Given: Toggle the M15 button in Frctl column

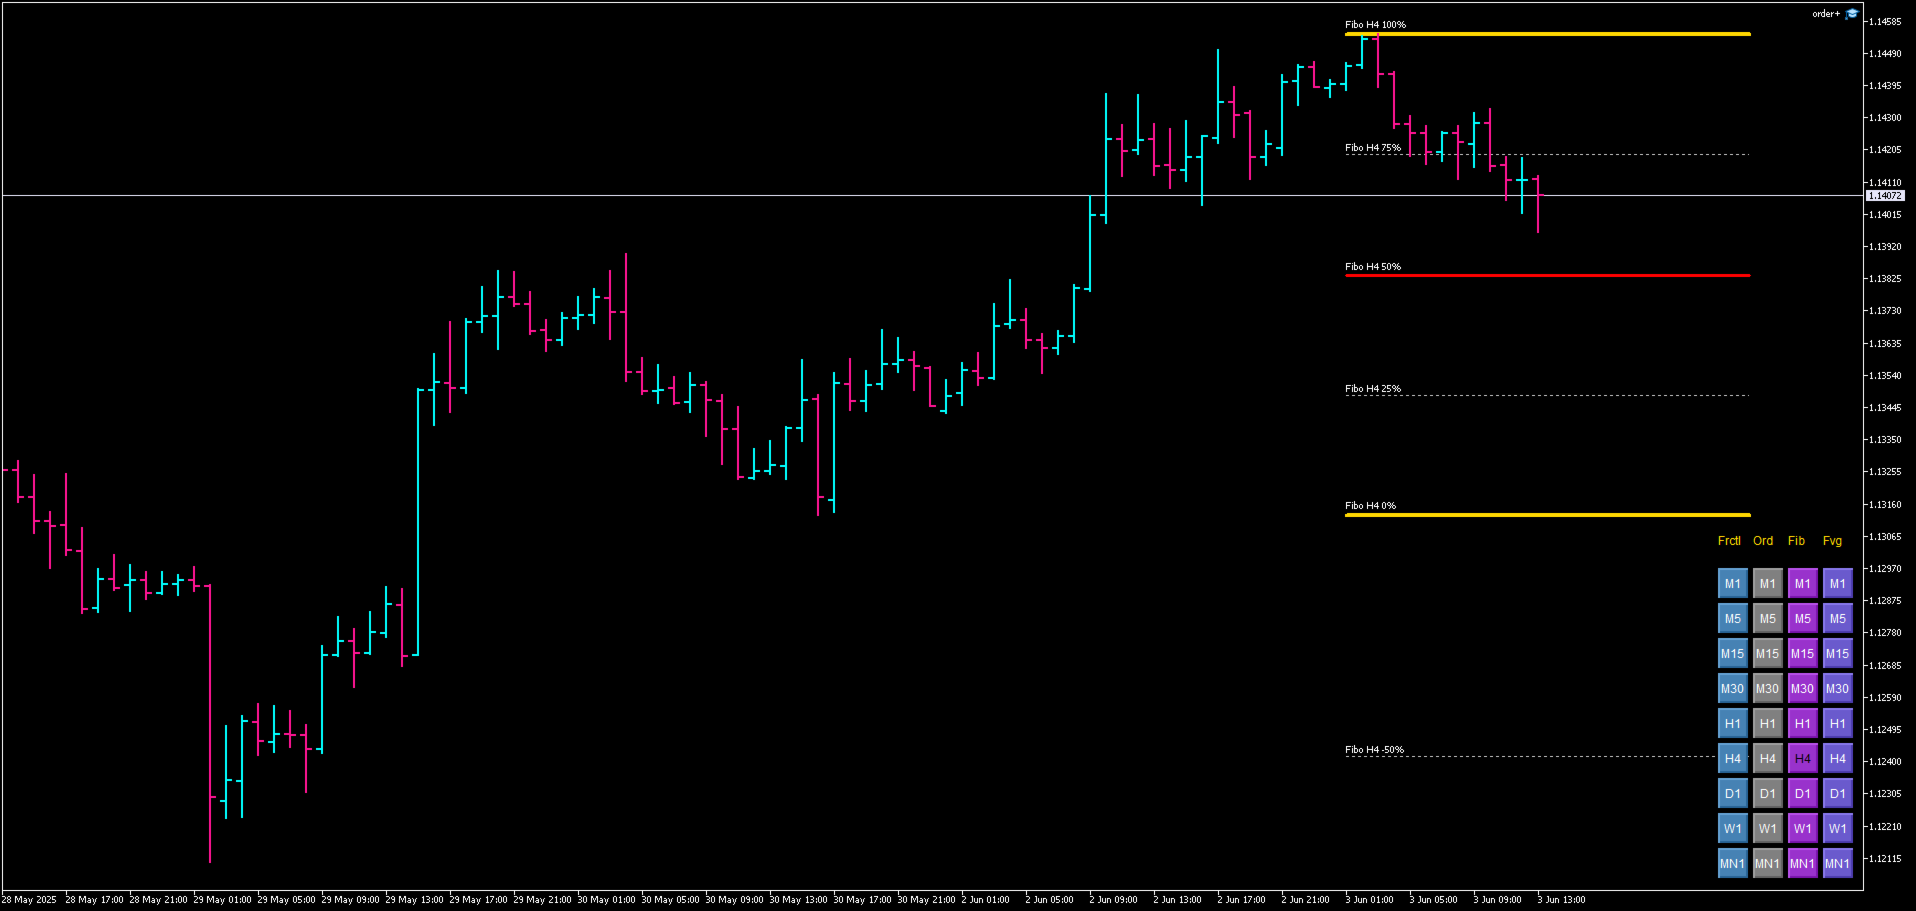Looking at the screenshot, I should coord(1732,654).
